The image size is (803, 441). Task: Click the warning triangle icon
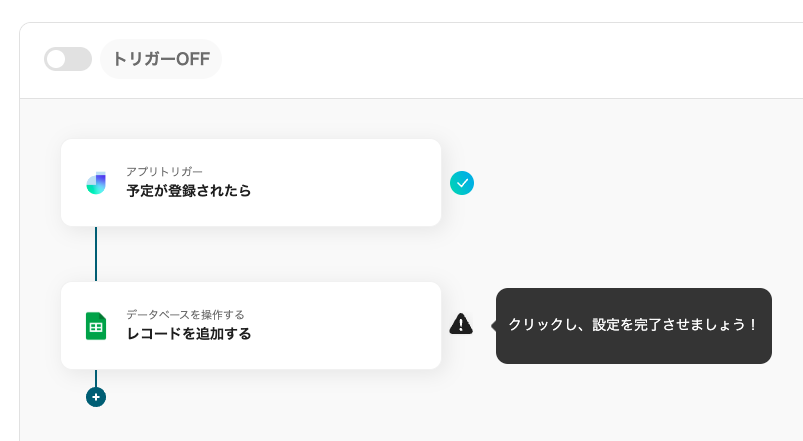pyautogui.click(x=461, y=324)
